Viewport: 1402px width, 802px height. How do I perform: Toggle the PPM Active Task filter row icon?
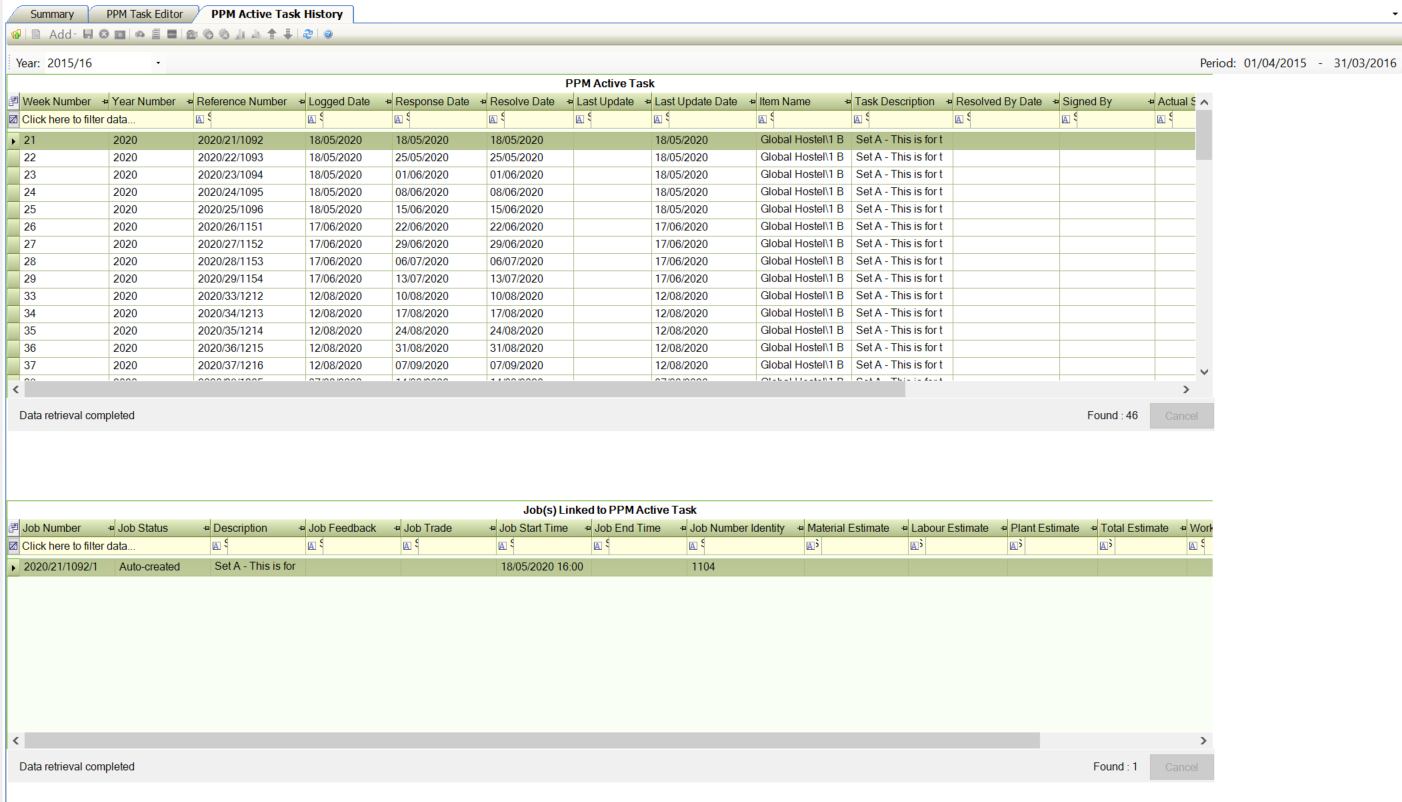(14, 120)
